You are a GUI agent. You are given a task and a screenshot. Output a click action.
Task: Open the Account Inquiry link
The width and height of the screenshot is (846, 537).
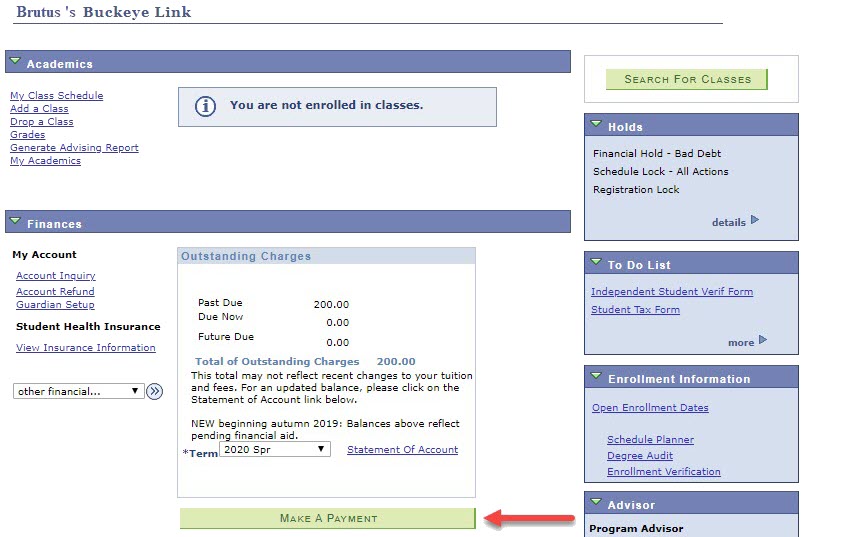coord(56,276)
